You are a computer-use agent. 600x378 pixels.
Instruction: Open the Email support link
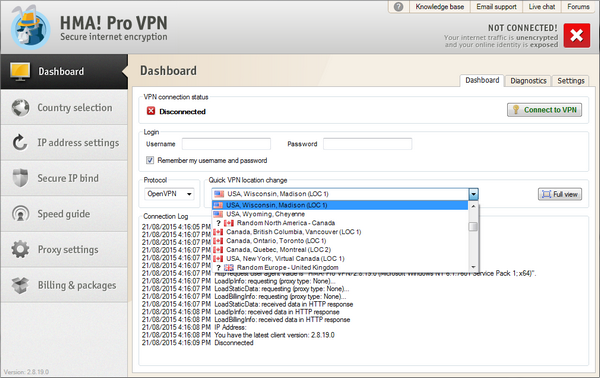tap(496, 7)
